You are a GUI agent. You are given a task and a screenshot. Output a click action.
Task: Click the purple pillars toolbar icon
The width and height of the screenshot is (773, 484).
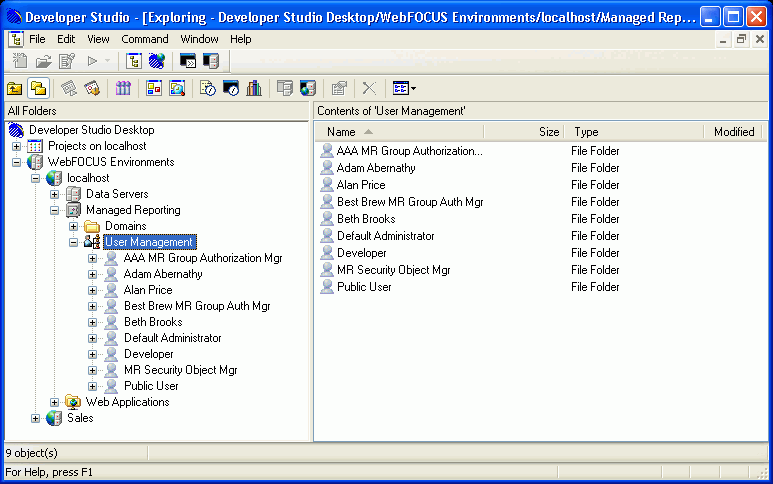[x=123, y=89]
